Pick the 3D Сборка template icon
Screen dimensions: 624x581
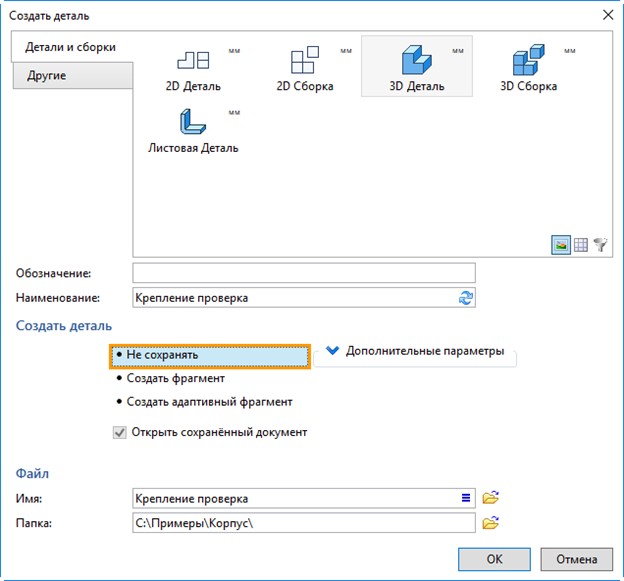[x=528, y=60]
